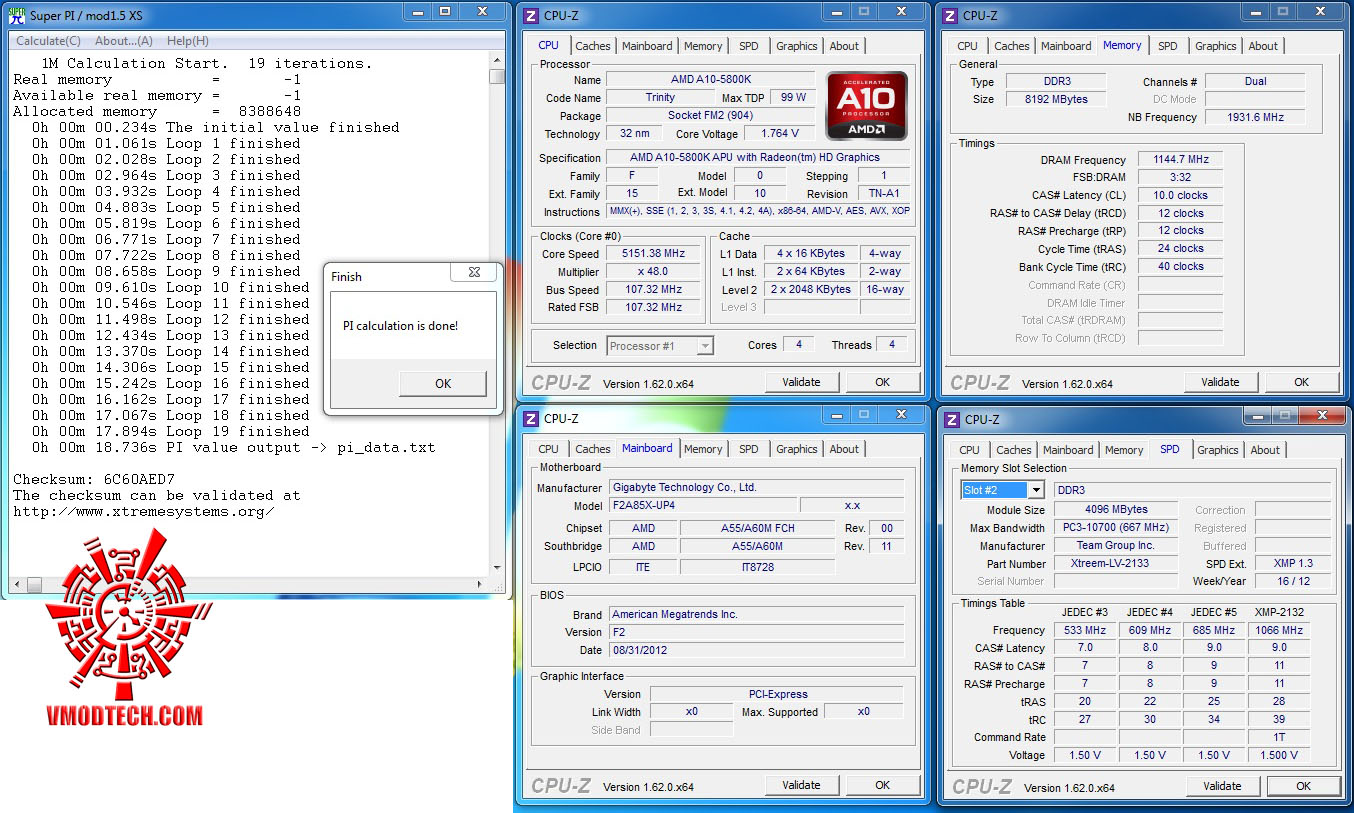1354x813 pixels.
Task: Click Validate in the CPU-Z SPD window
Action: 1223,786
